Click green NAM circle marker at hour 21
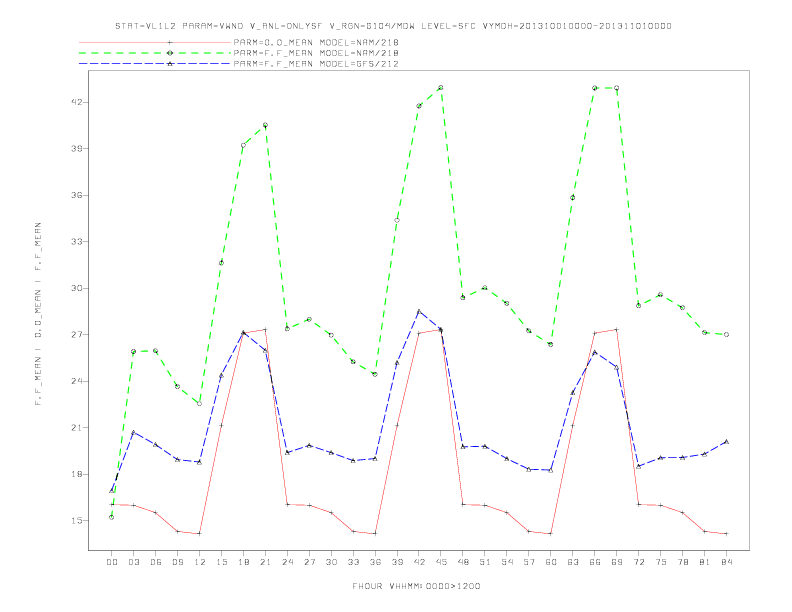The image size is (792, 612). point(265,125)
